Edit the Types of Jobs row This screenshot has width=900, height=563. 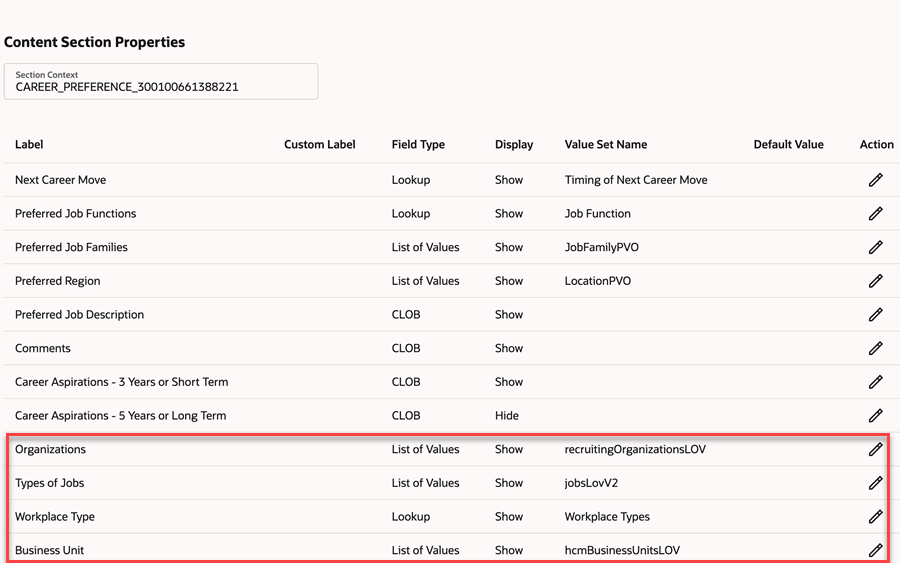[x=875, y=483]
